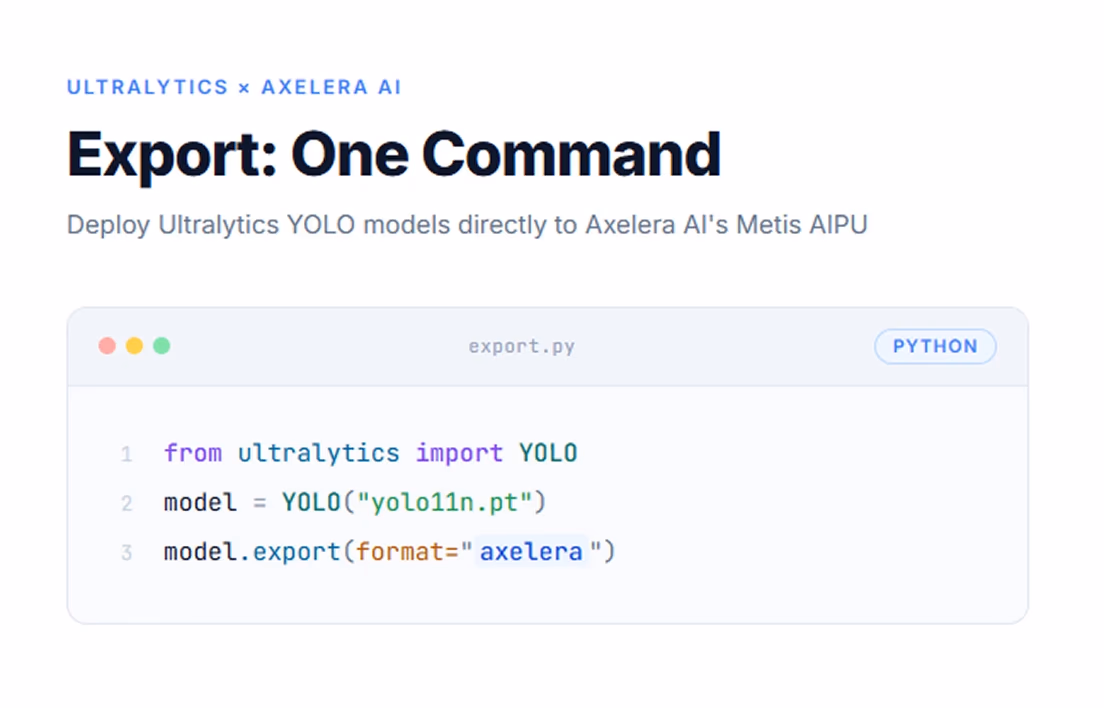
Task: Click the yellow window dot
Action: click(x=134, y=346)
